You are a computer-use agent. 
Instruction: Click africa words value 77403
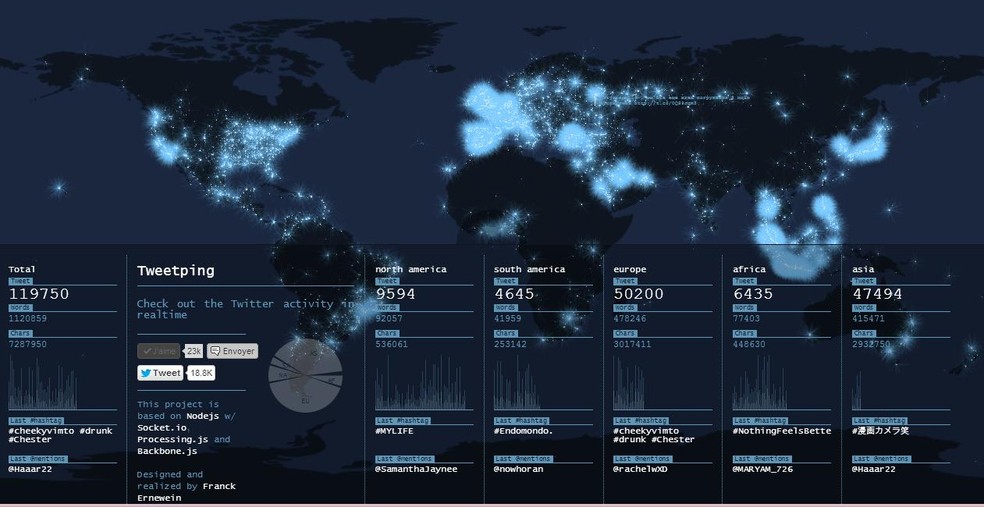point(747,318)
